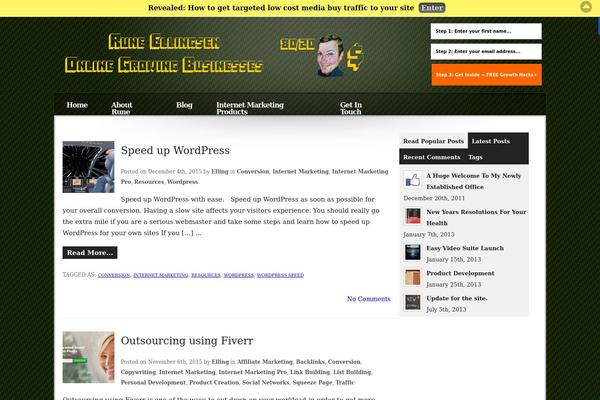The image size is (600, 400).
Task: Open A Huge Welcome To My Newly Established Office
Action: click(474, 181)
